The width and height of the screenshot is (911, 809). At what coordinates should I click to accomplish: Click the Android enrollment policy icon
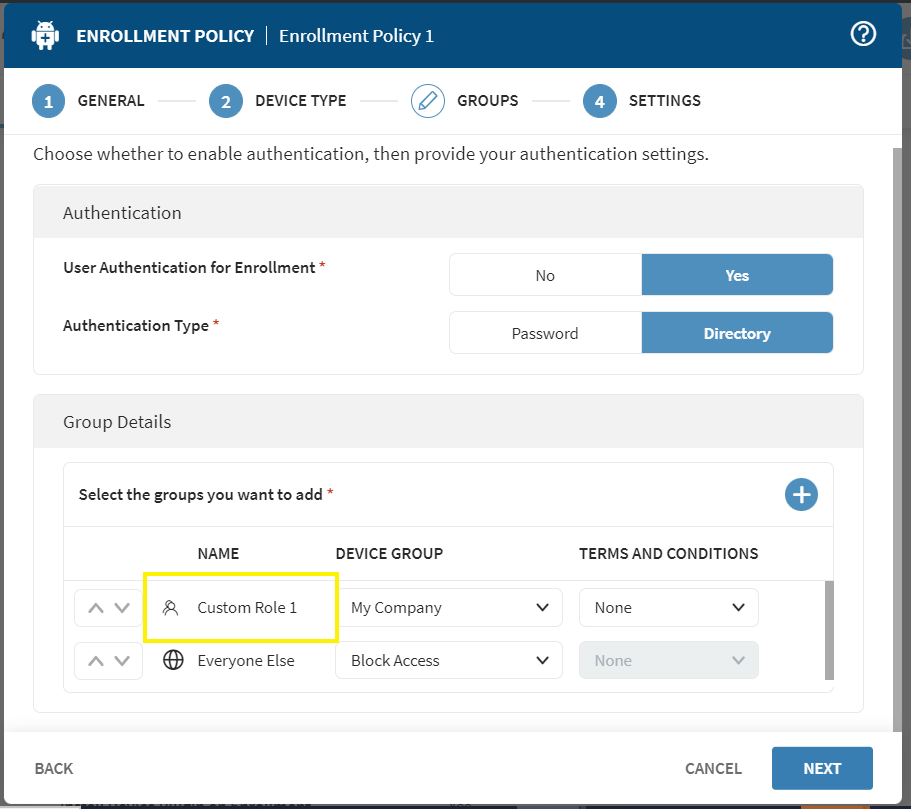pos(46,35)
